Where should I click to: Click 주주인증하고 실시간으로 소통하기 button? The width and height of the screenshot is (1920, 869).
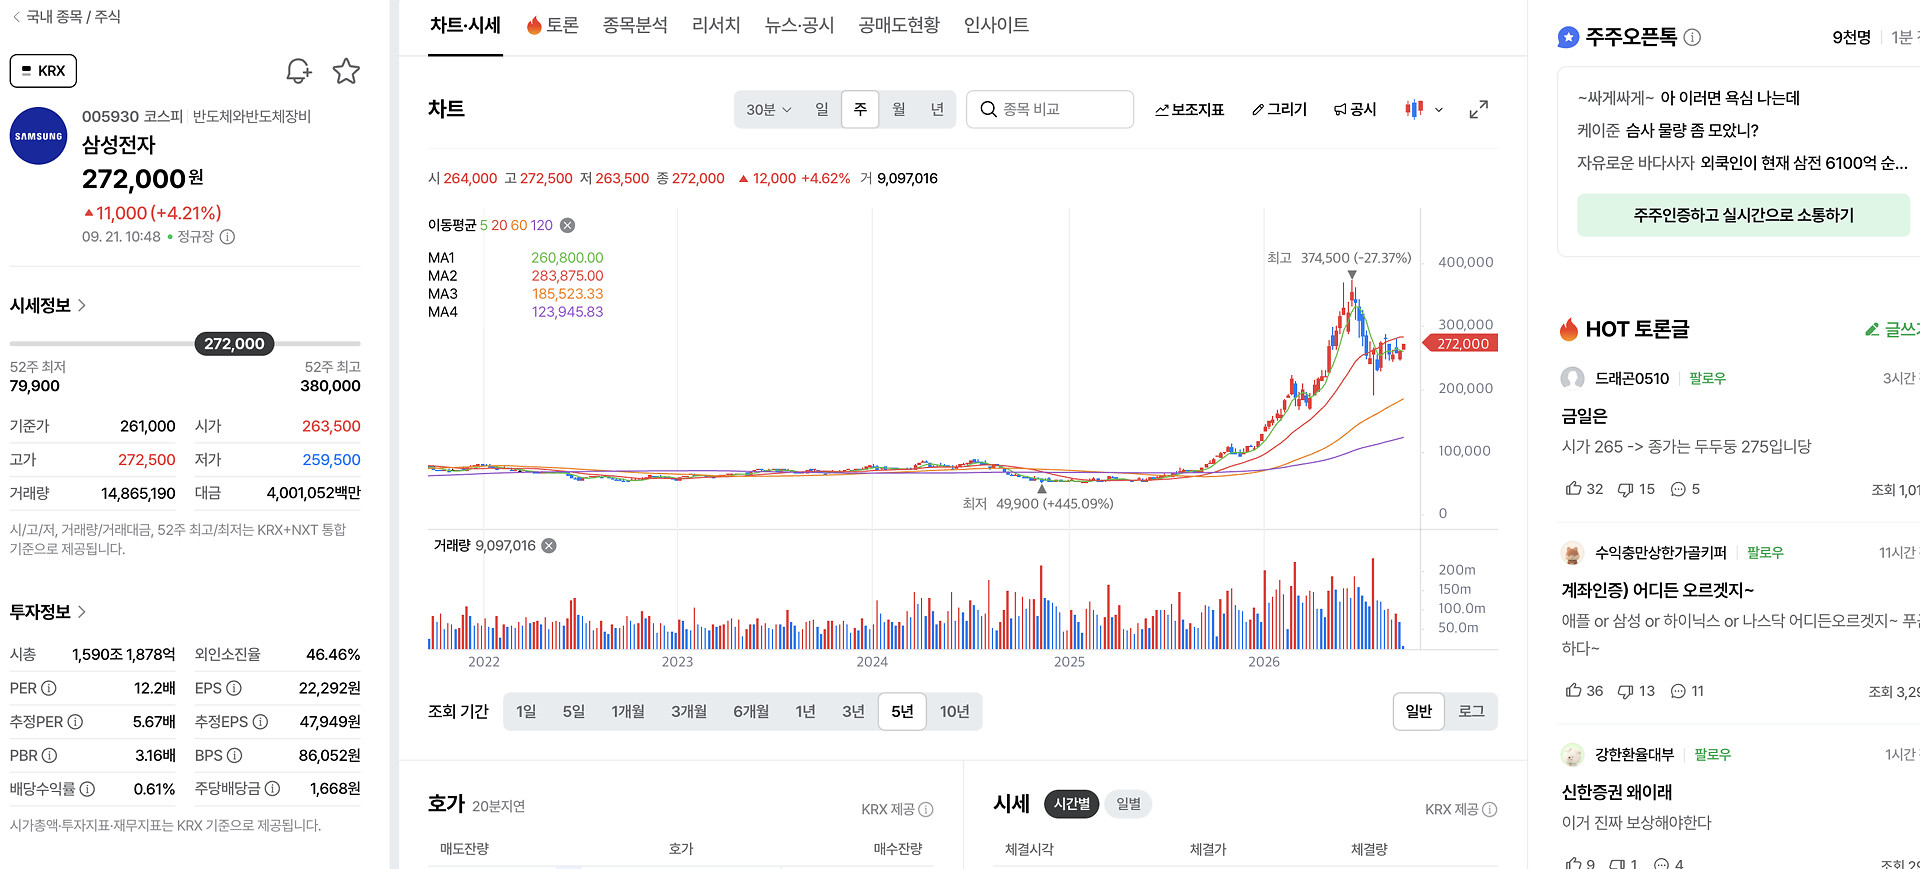tap(1743, 215)
